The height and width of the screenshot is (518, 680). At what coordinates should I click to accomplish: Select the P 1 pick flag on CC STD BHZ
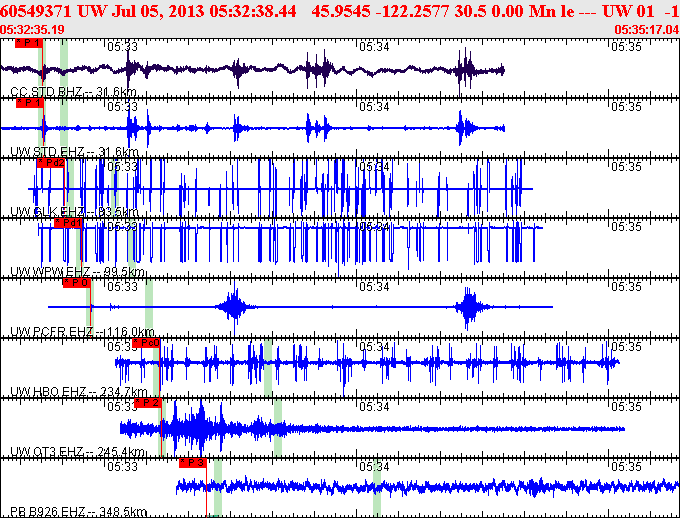tap(29, 43)
